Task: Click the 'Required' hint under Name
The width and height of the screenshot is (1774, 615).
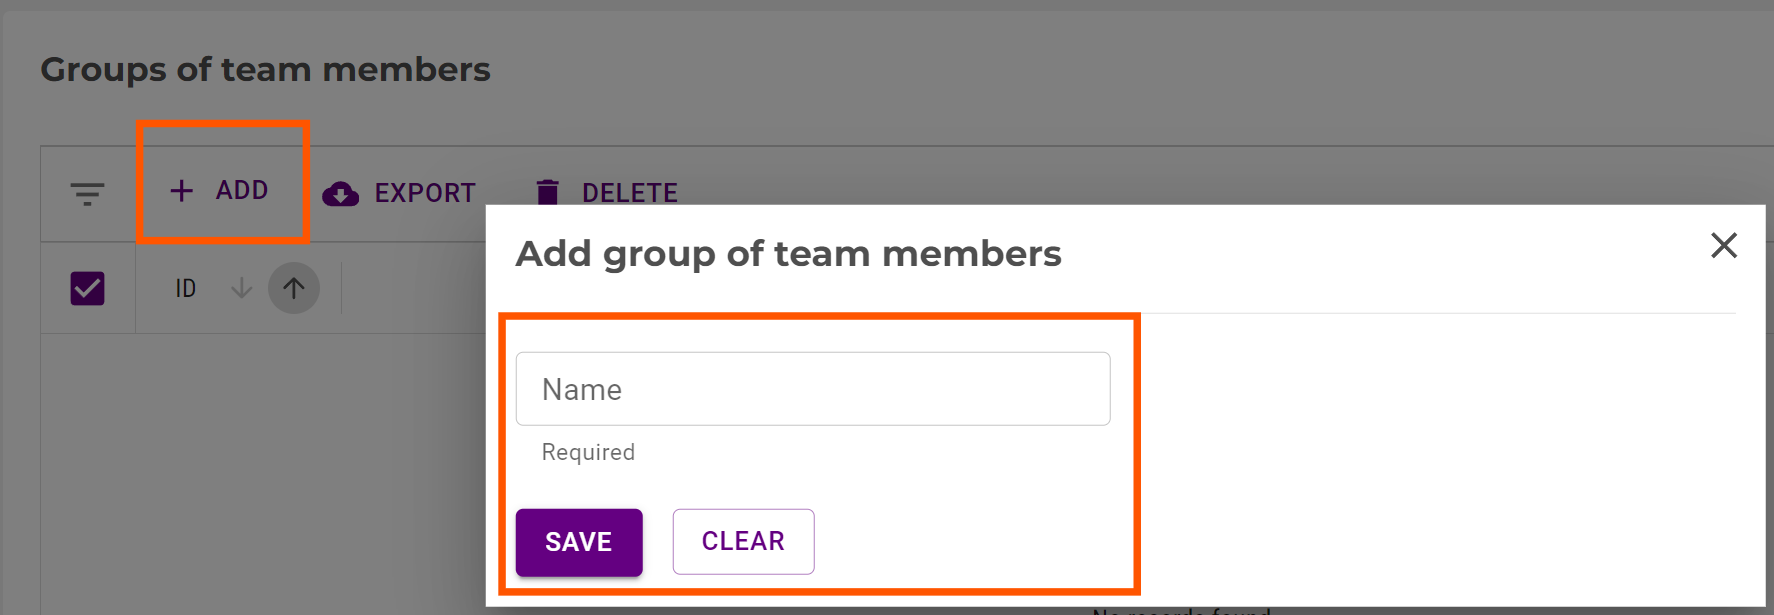Action: click(588, 452)
